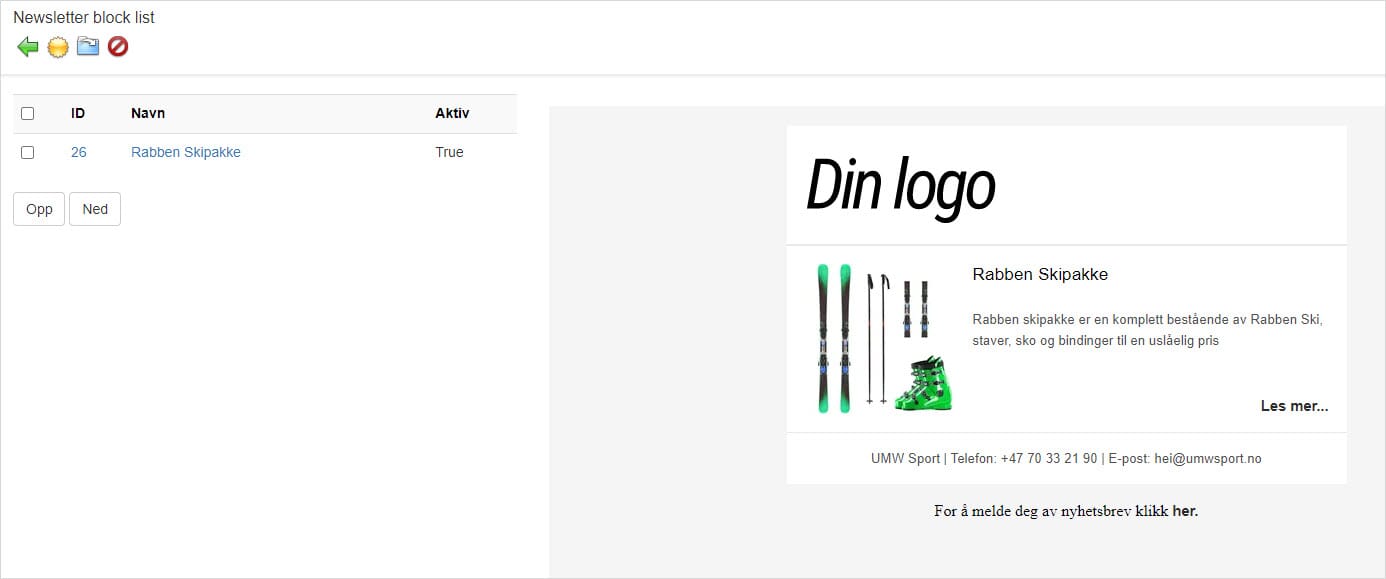The height and width of the screenshot is (579, 1386).
Task: Click the red prohibition delete icon
Action: pyautogui.click(x=118, y=47)
